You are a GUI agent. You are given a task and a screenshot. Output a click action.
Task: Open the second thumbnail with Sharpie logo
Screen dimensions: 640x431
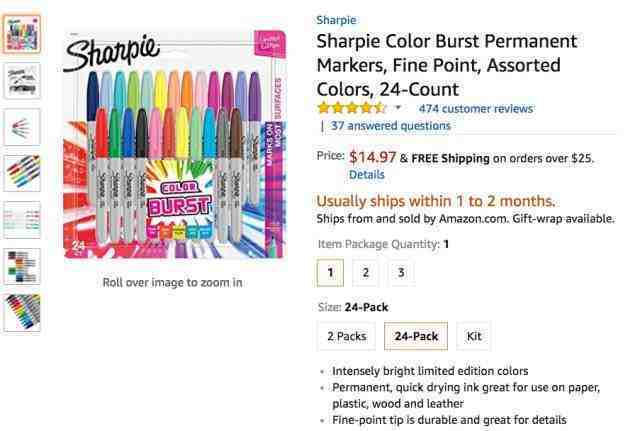click(21, 81)
